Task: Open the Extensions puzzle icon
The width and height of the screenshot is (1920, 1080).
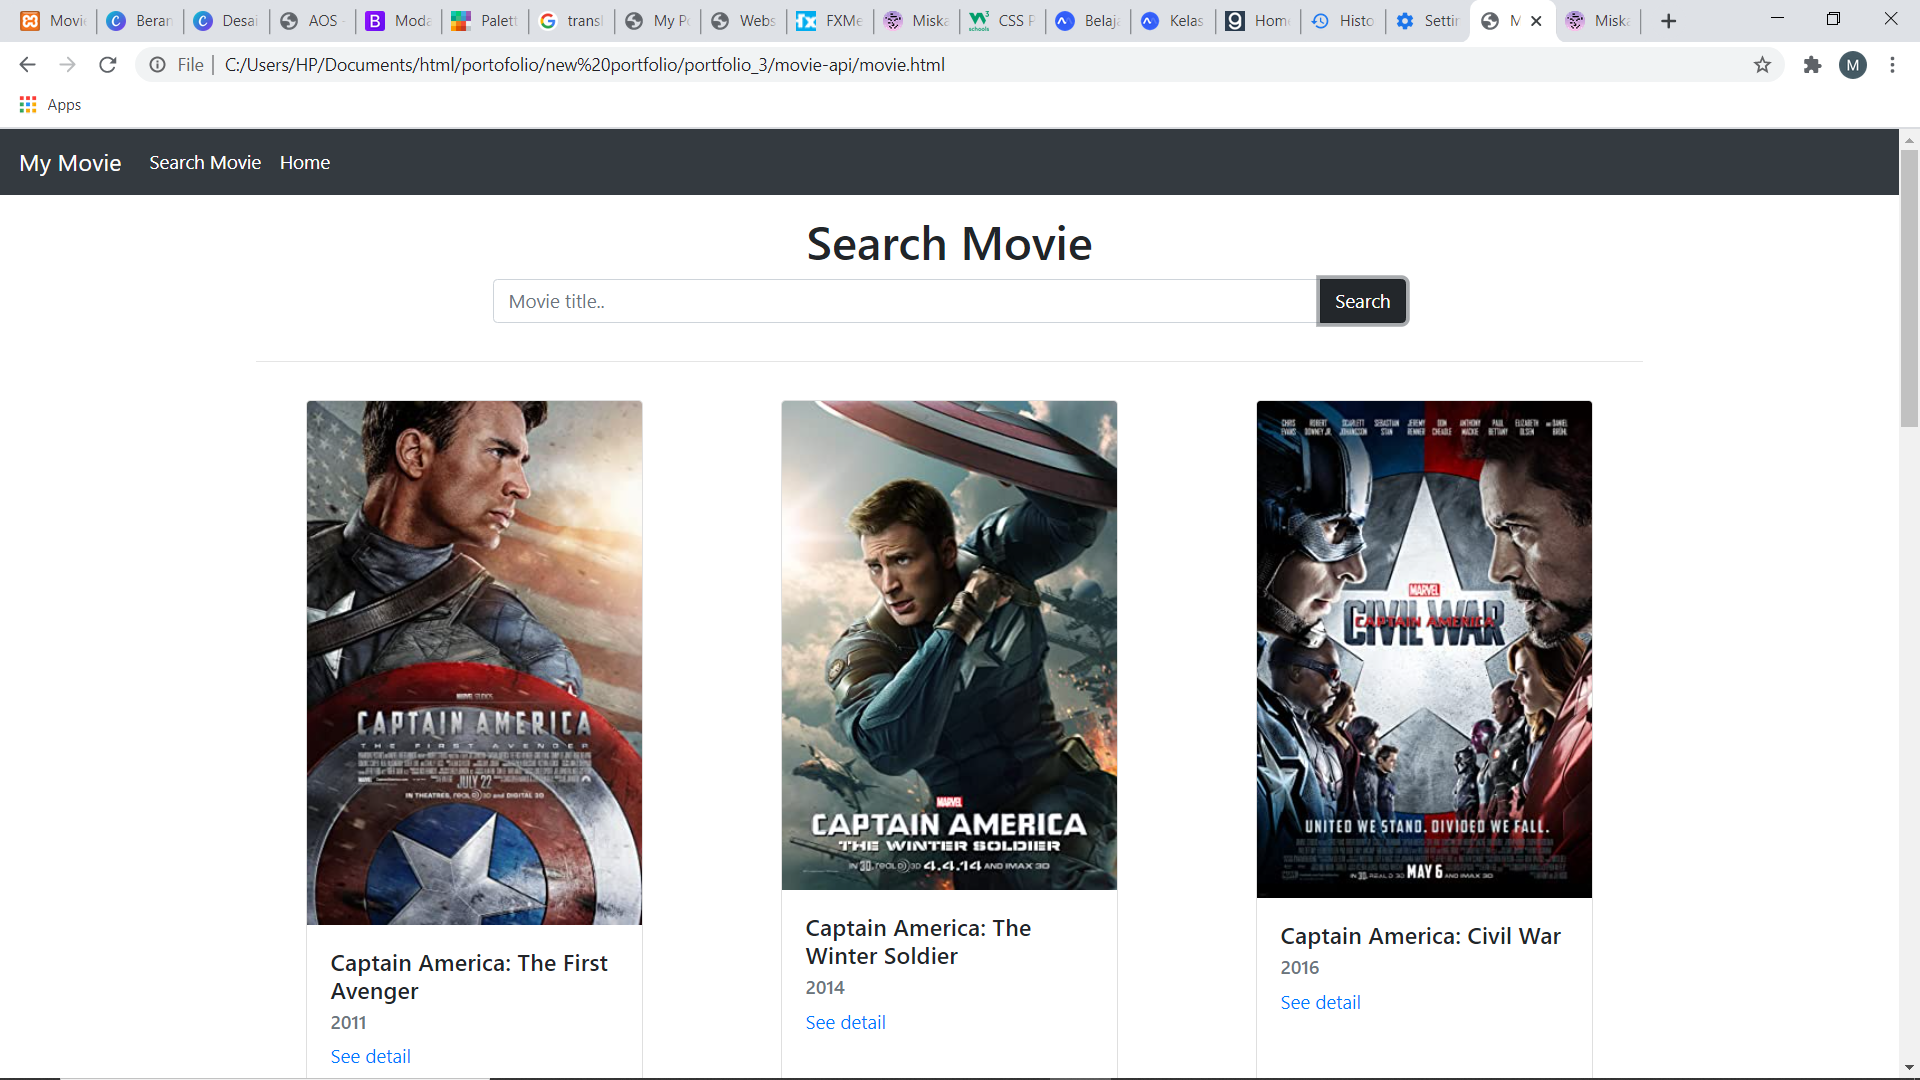Action: [1812, 65]
